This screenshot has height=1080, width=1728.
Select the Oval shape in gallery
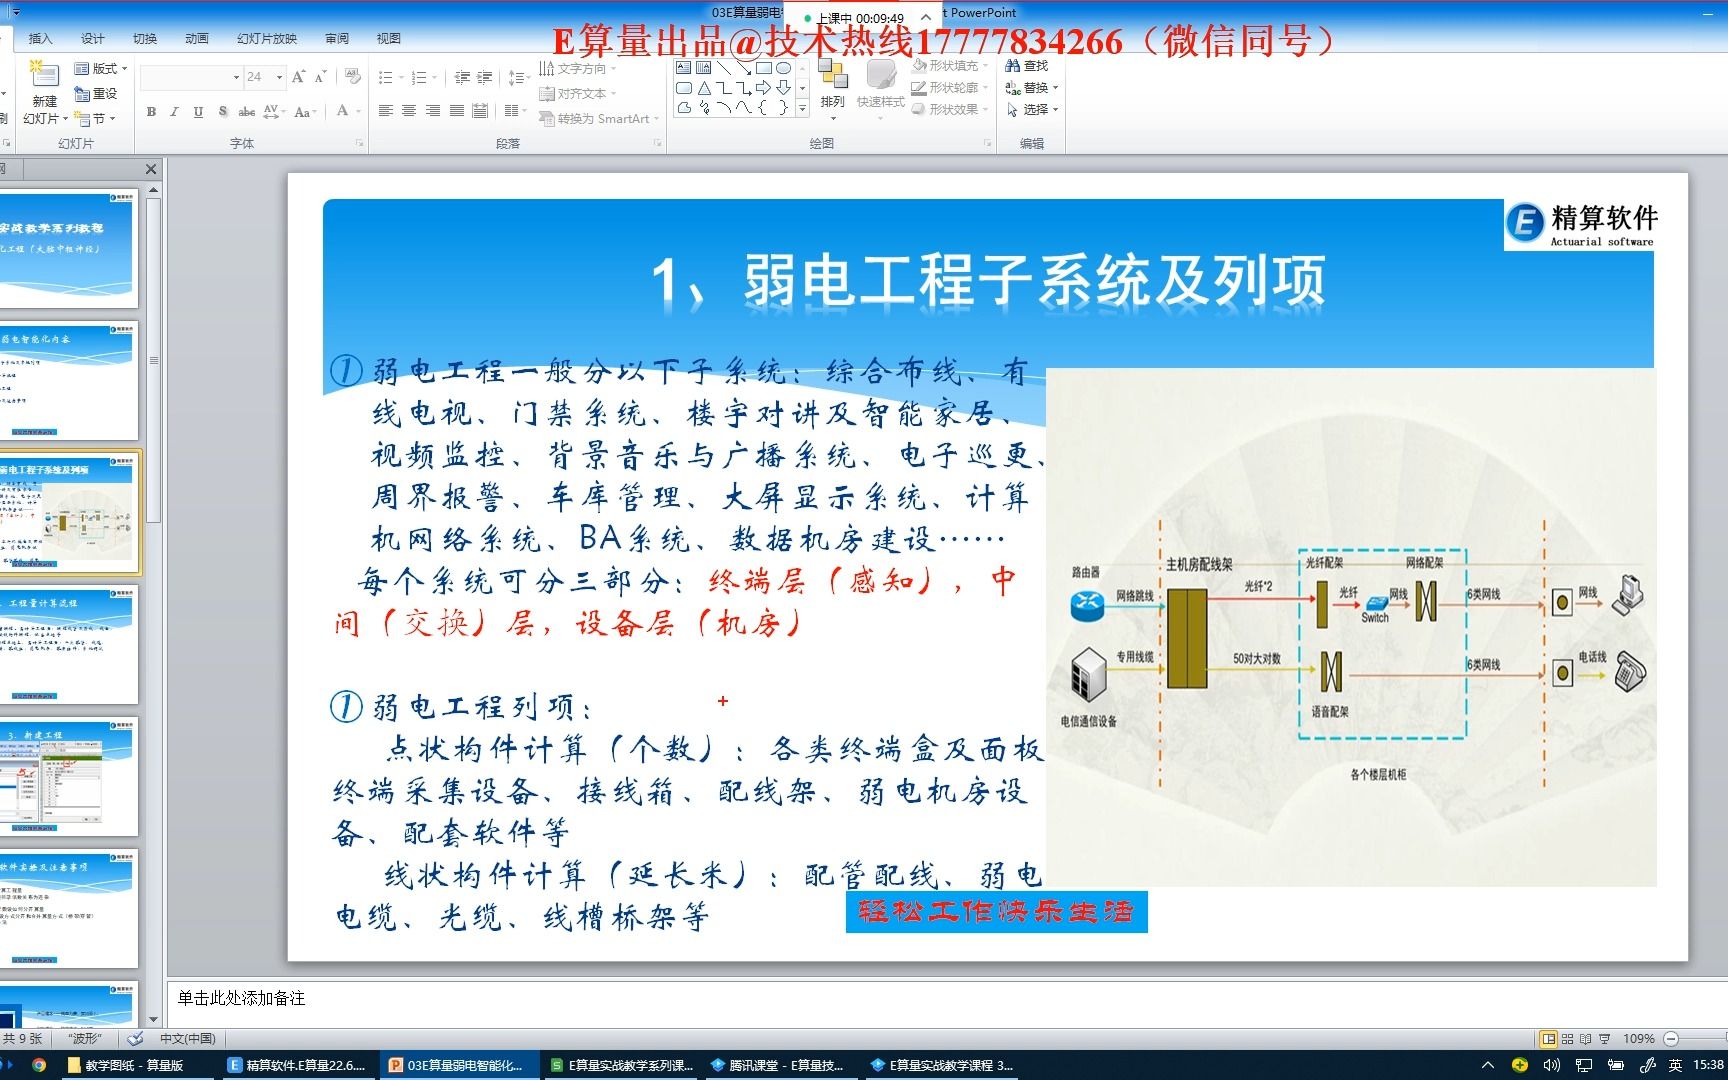[x=784, y=68]
